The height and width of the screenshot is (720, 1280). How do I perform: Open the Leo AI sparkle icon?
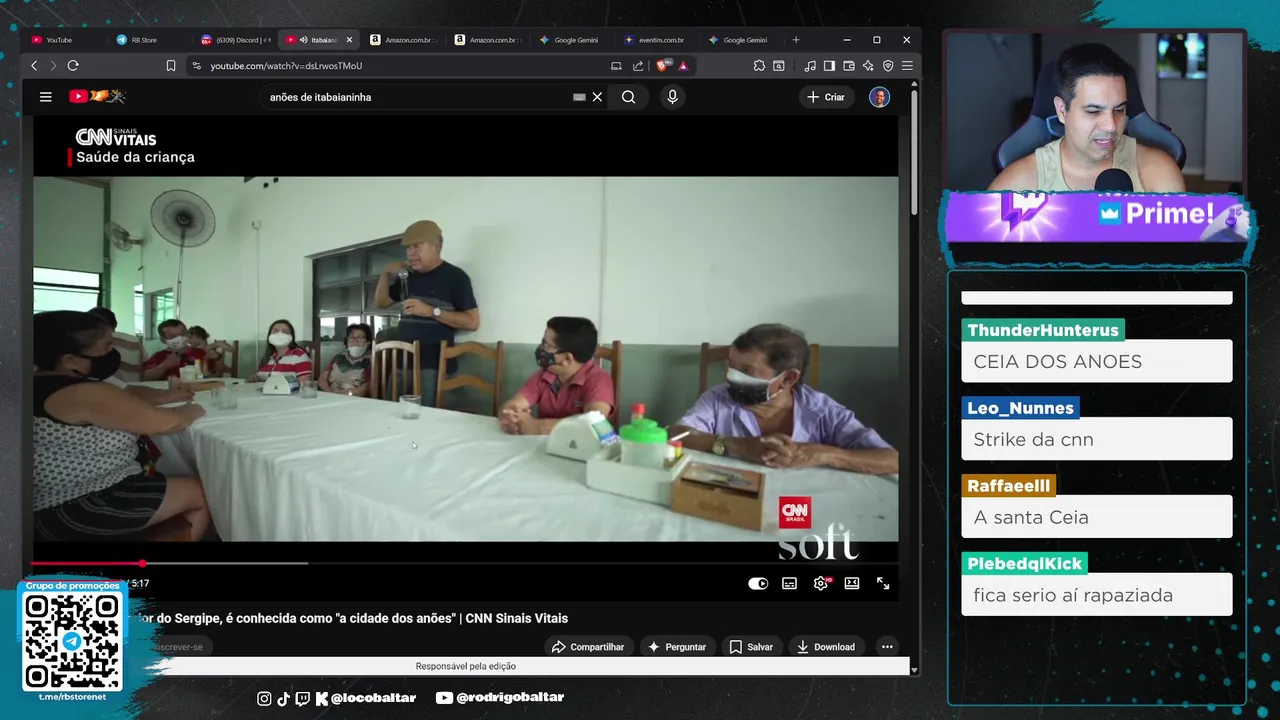(868, 66)
